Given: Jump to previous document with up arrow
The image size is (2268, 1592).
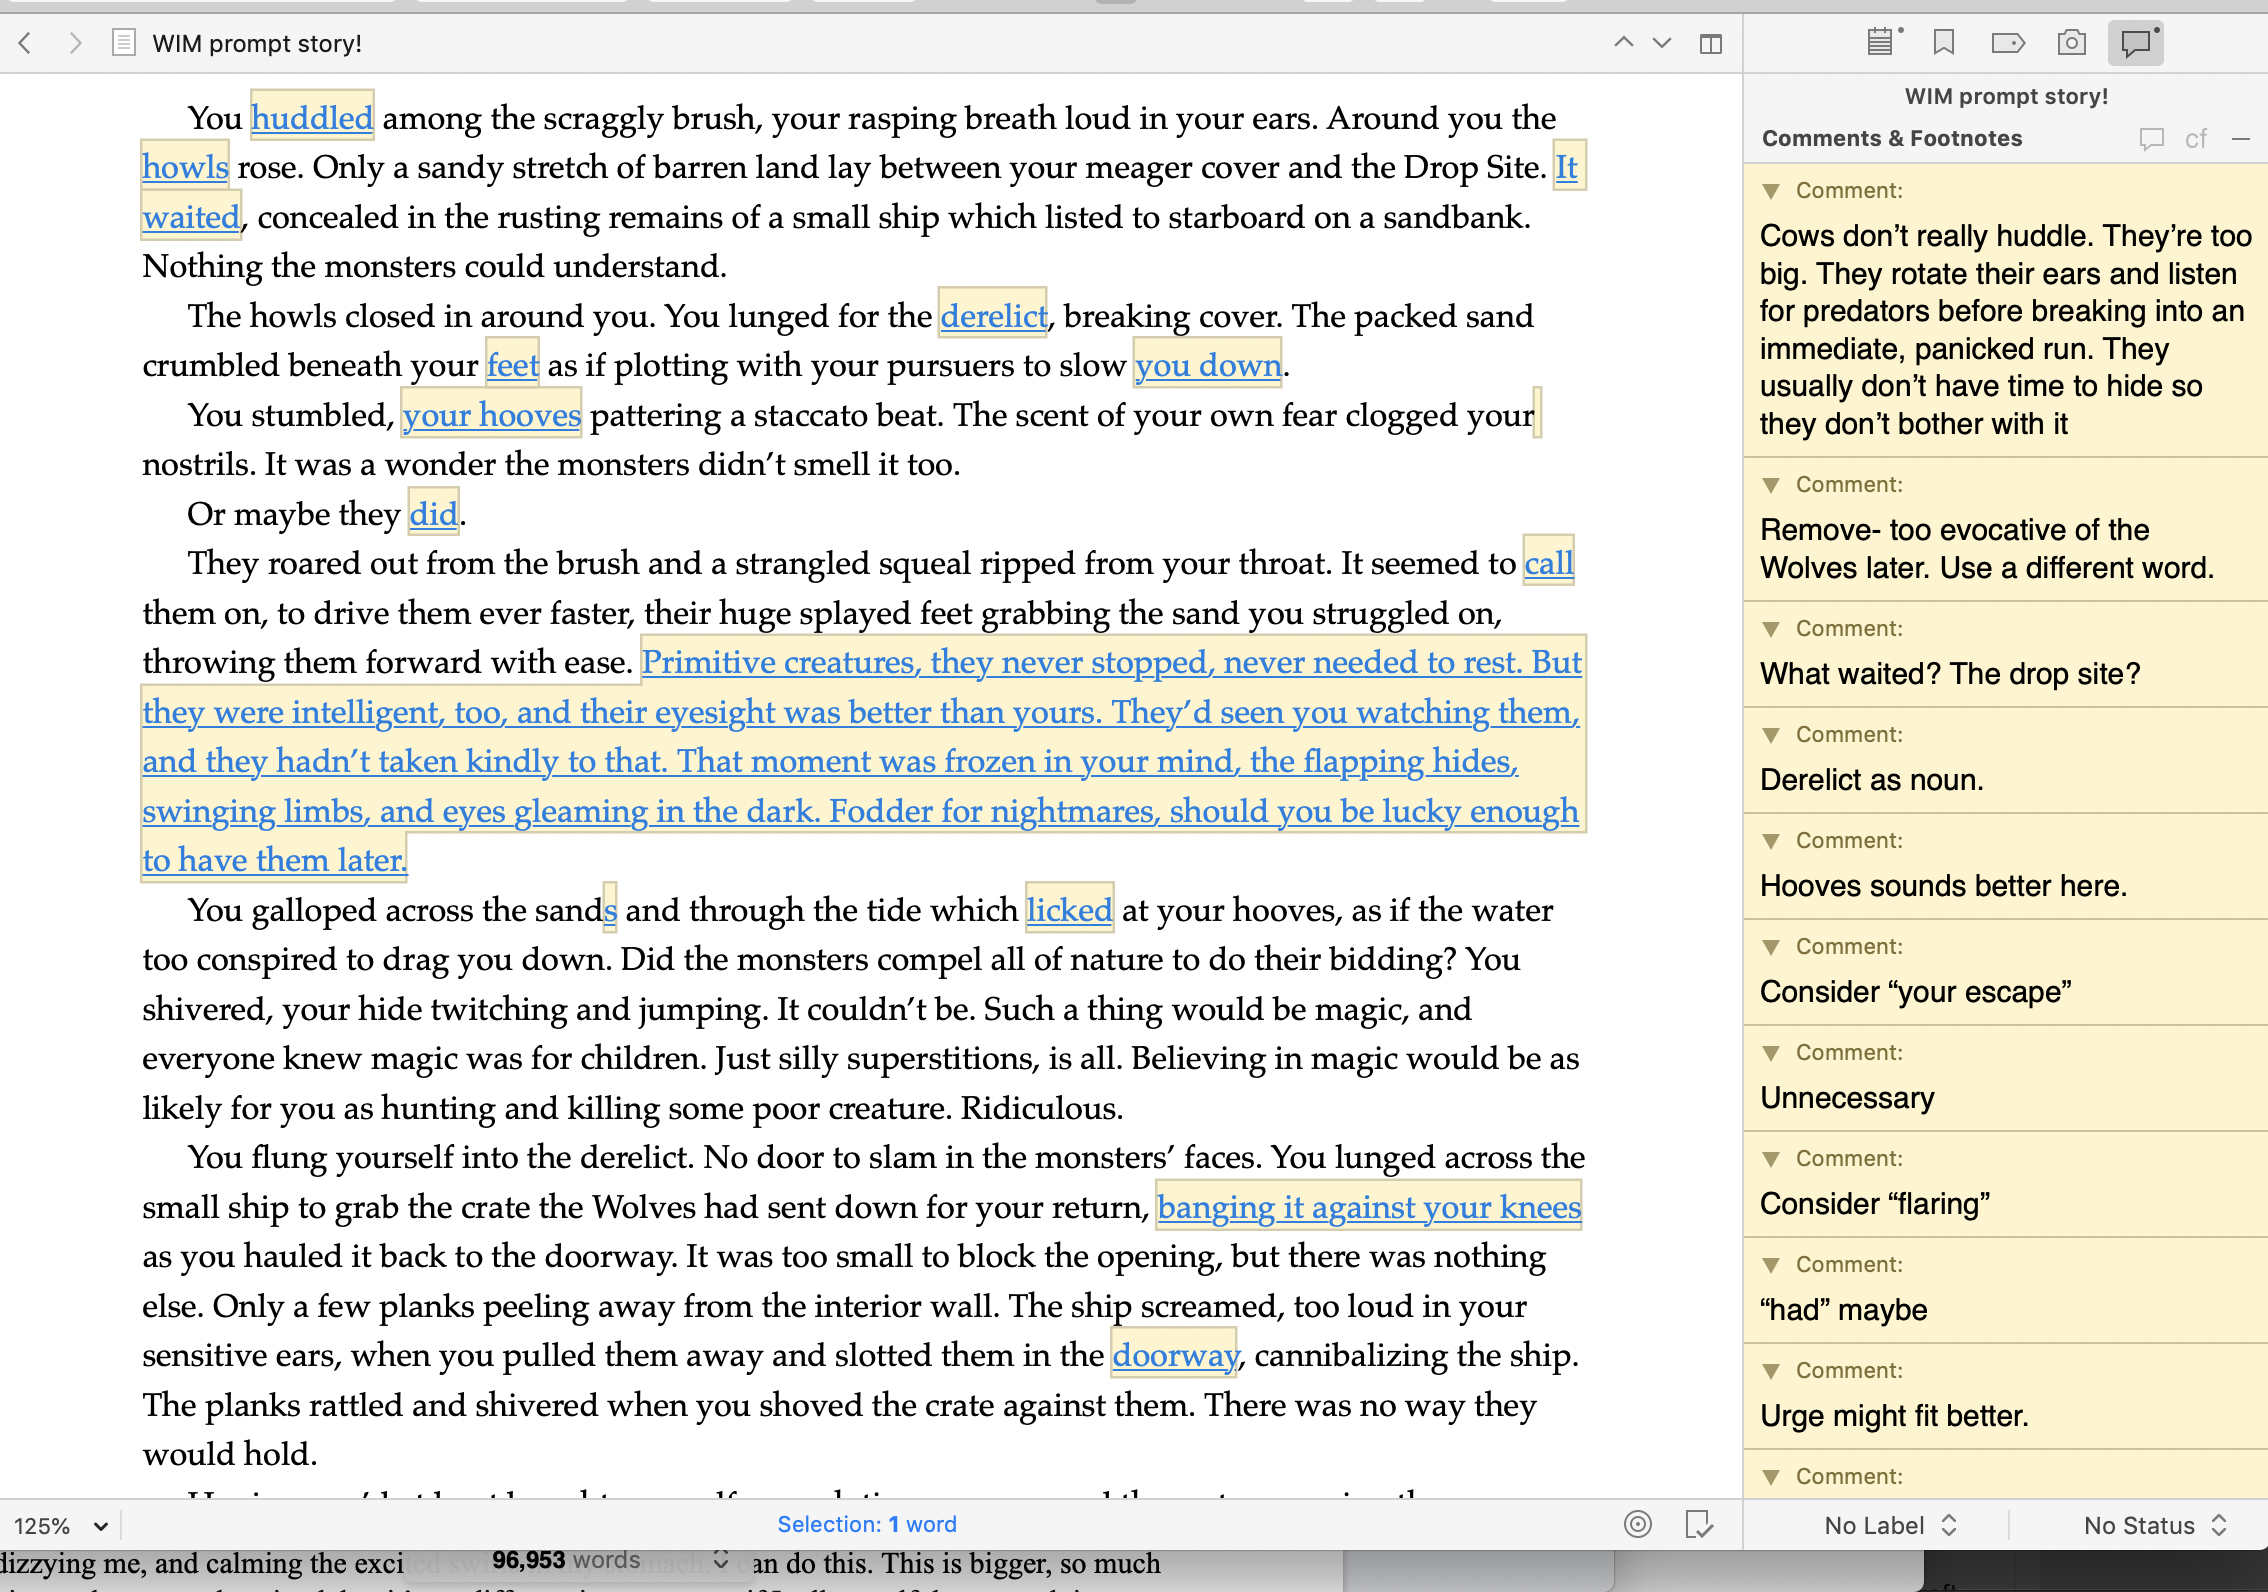Looking at the screenshot, I should coord(1624,43).
